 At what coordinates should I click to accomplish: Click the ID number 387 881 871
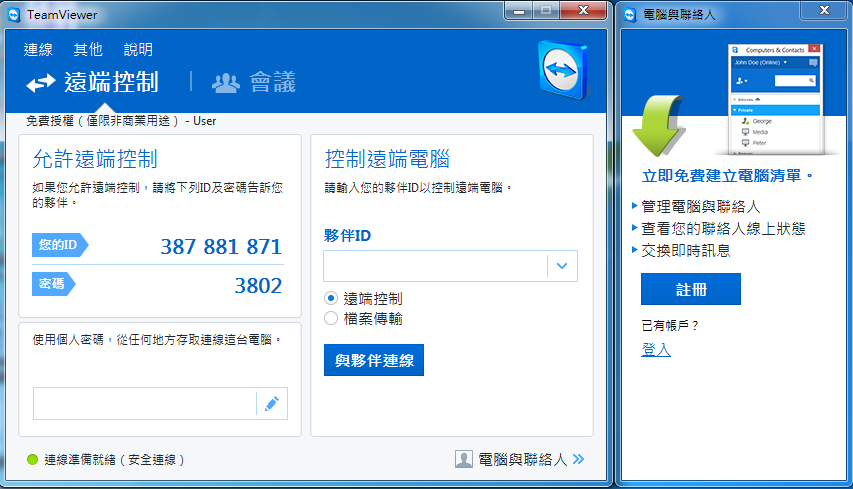(x=221, y=247)
